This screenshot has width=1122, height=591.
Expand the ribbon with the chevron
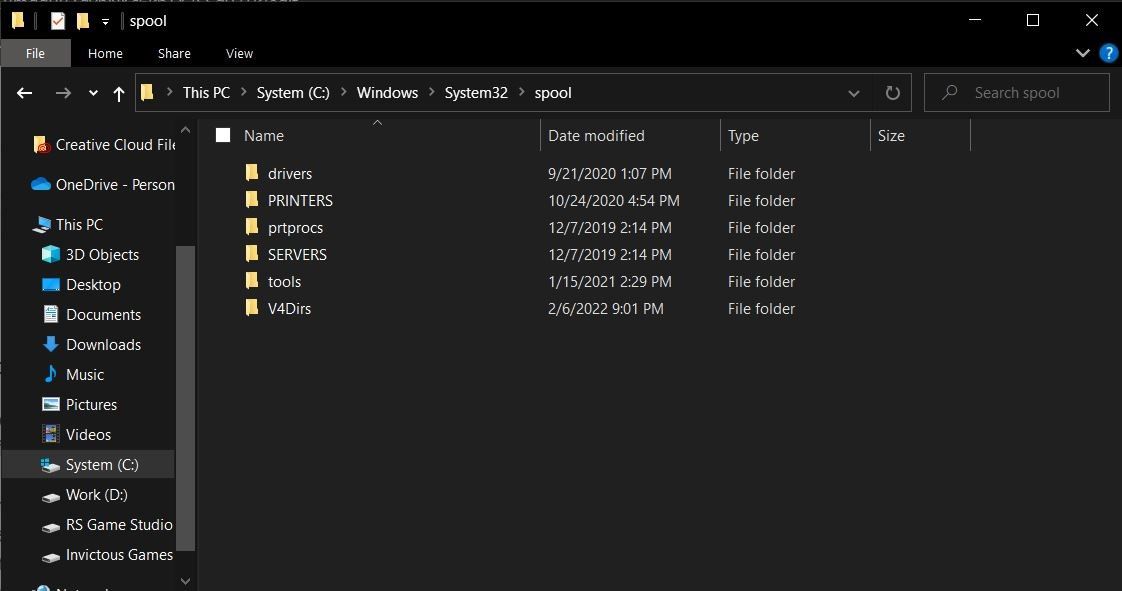pyautogui.click(x=1082, y=53)
